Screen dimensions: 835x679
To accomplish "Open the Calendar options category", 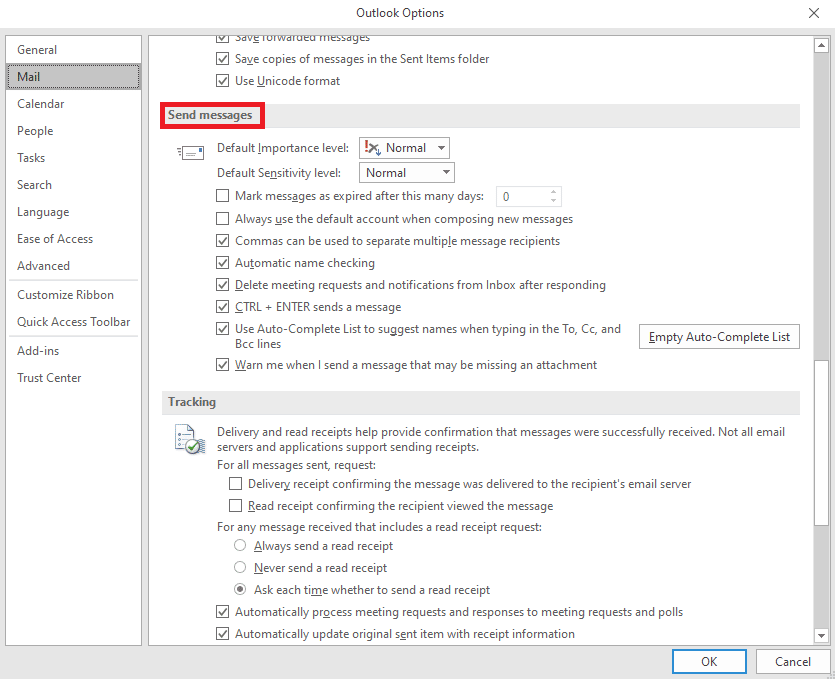I will pyautogui.click(x=73, y=104).
